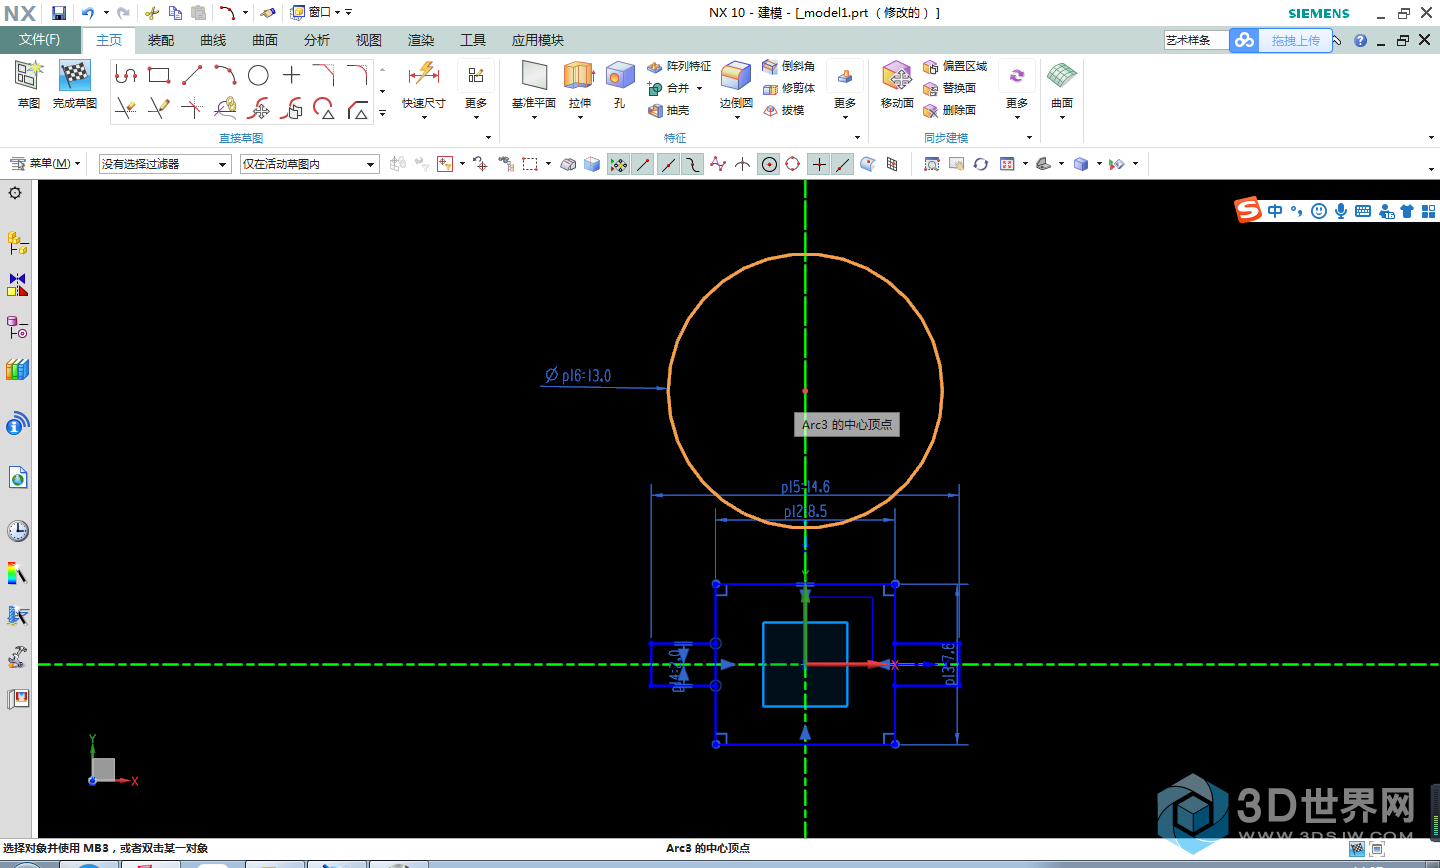Select the Rectangle sketch tool
Viewport: 1440px width, 868px height.
click(159, 75)
